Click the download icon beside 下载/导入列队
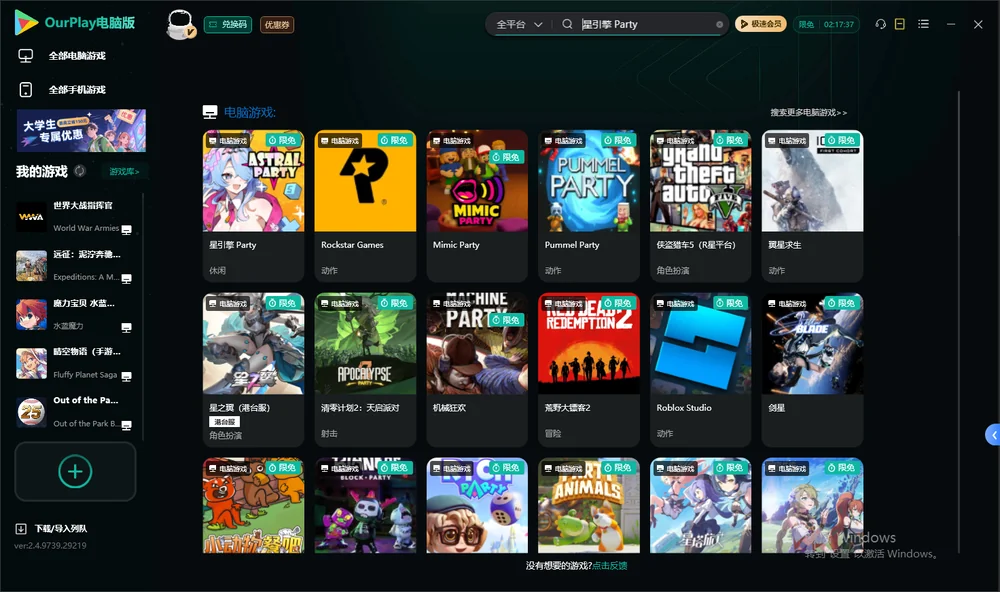1000x592 pixels. [21, 529]
